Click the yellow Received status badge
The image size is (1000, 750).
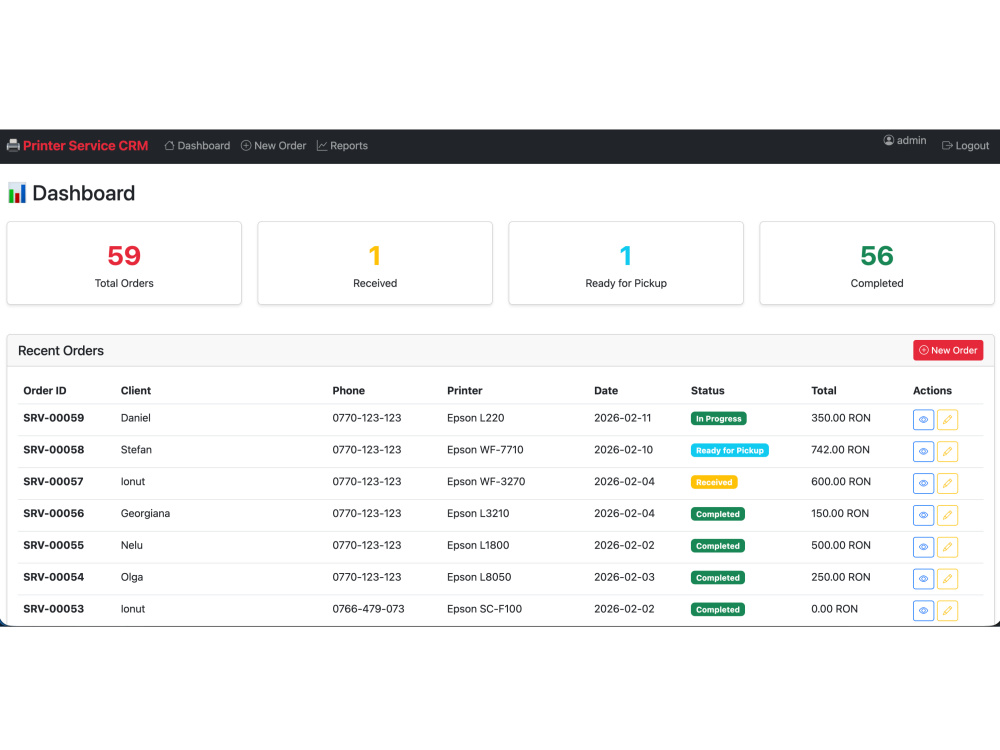click(x=714, y=482)
